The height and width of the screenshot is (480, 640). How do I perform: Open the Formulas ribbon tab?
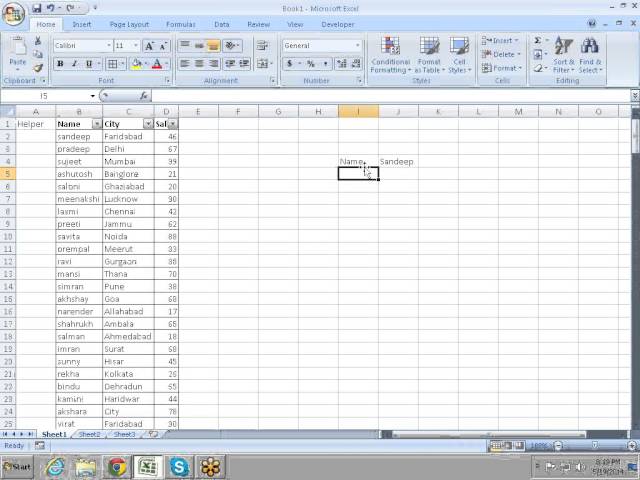point(181,24)
